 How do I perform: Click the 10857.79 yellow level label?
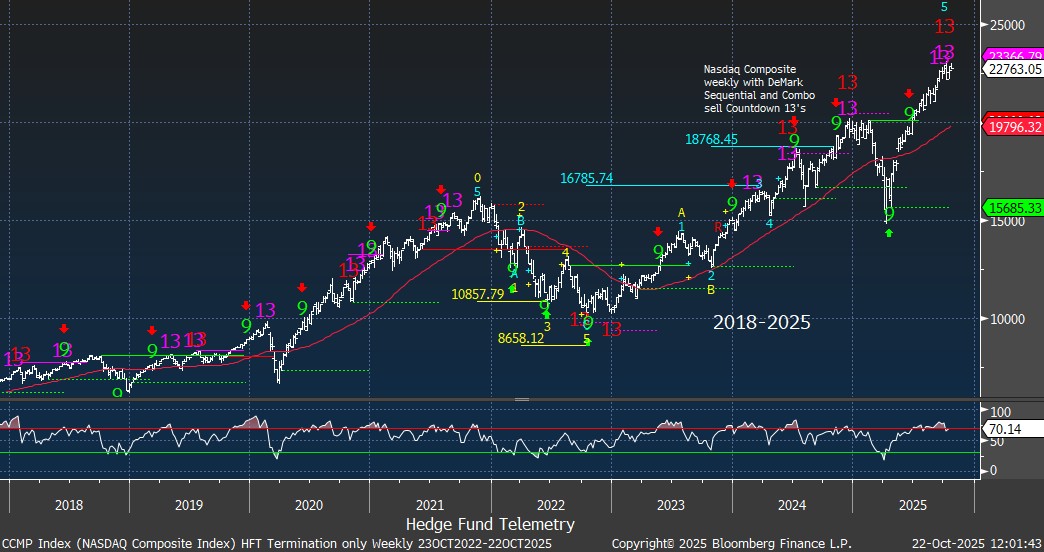click(x=480, y=294)
